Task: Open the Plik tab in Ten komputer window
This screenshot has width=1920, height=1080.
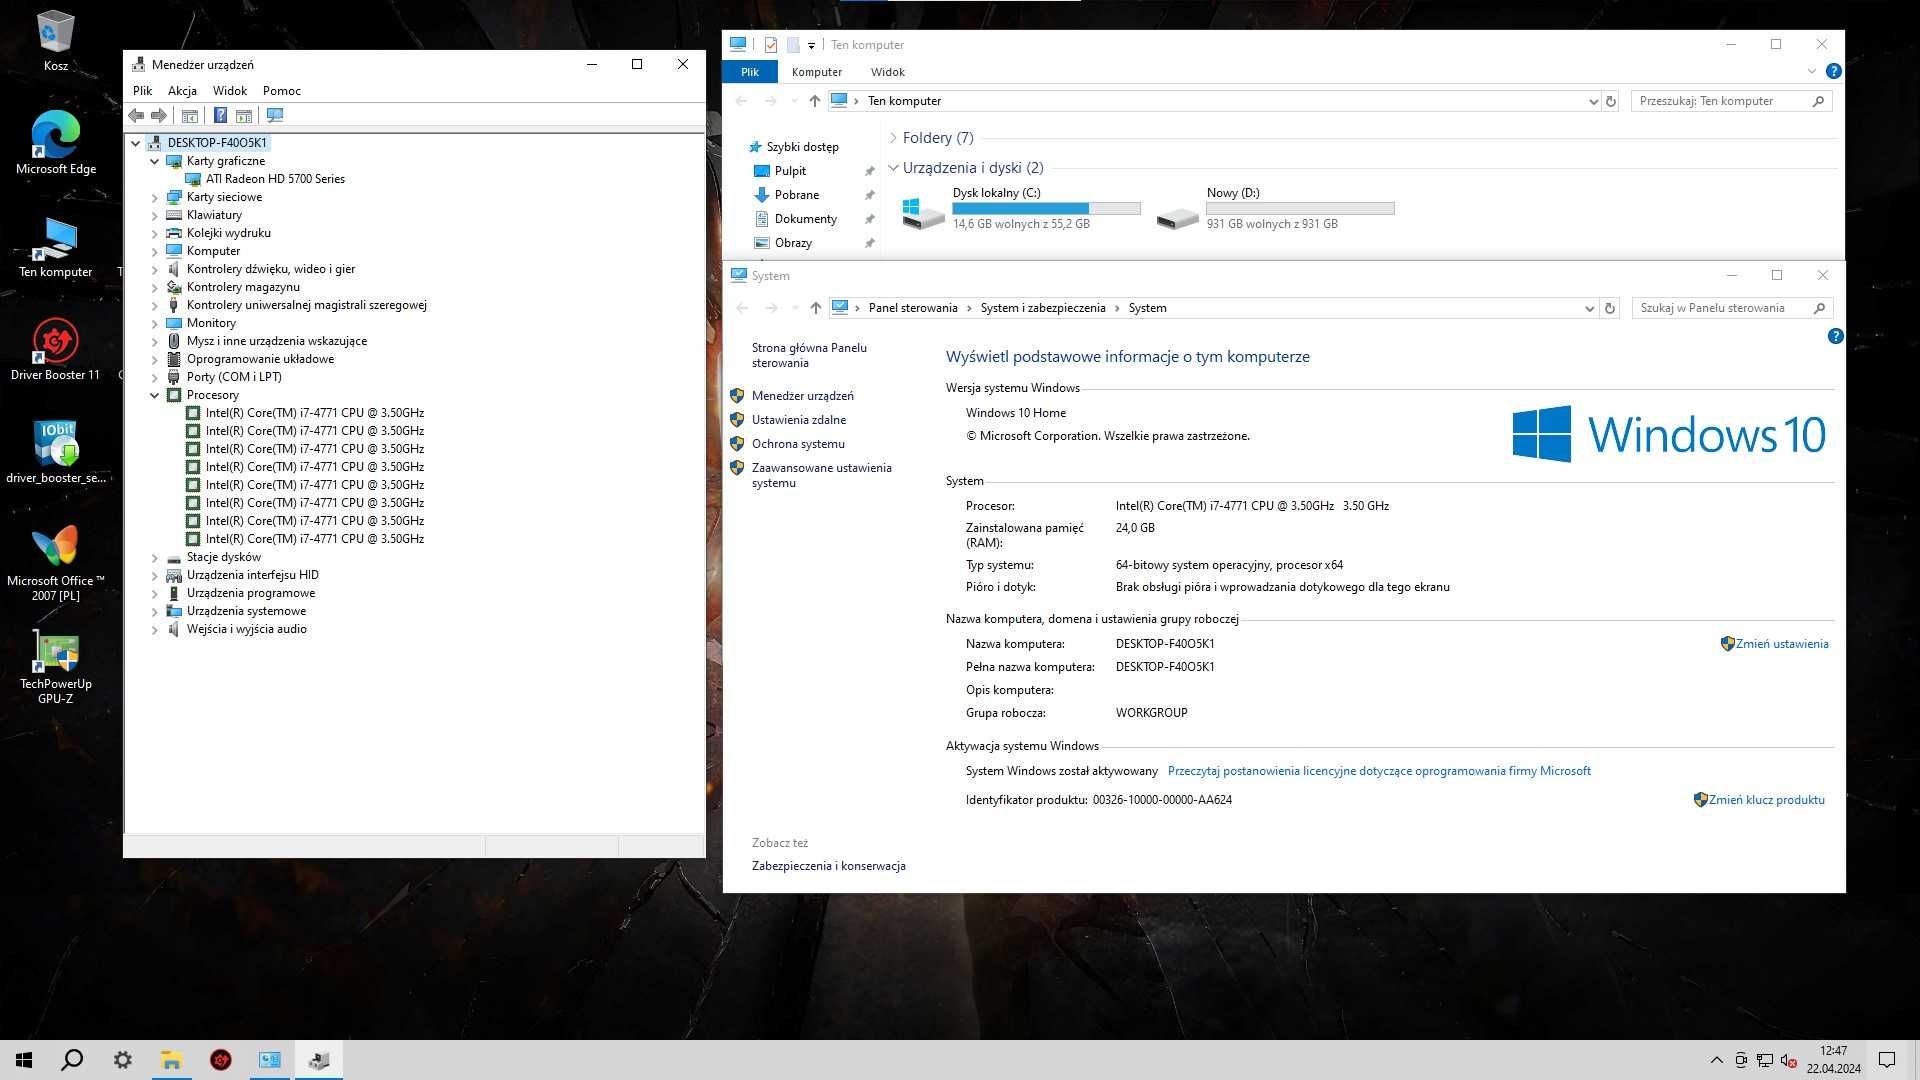Action: (750, 72)
